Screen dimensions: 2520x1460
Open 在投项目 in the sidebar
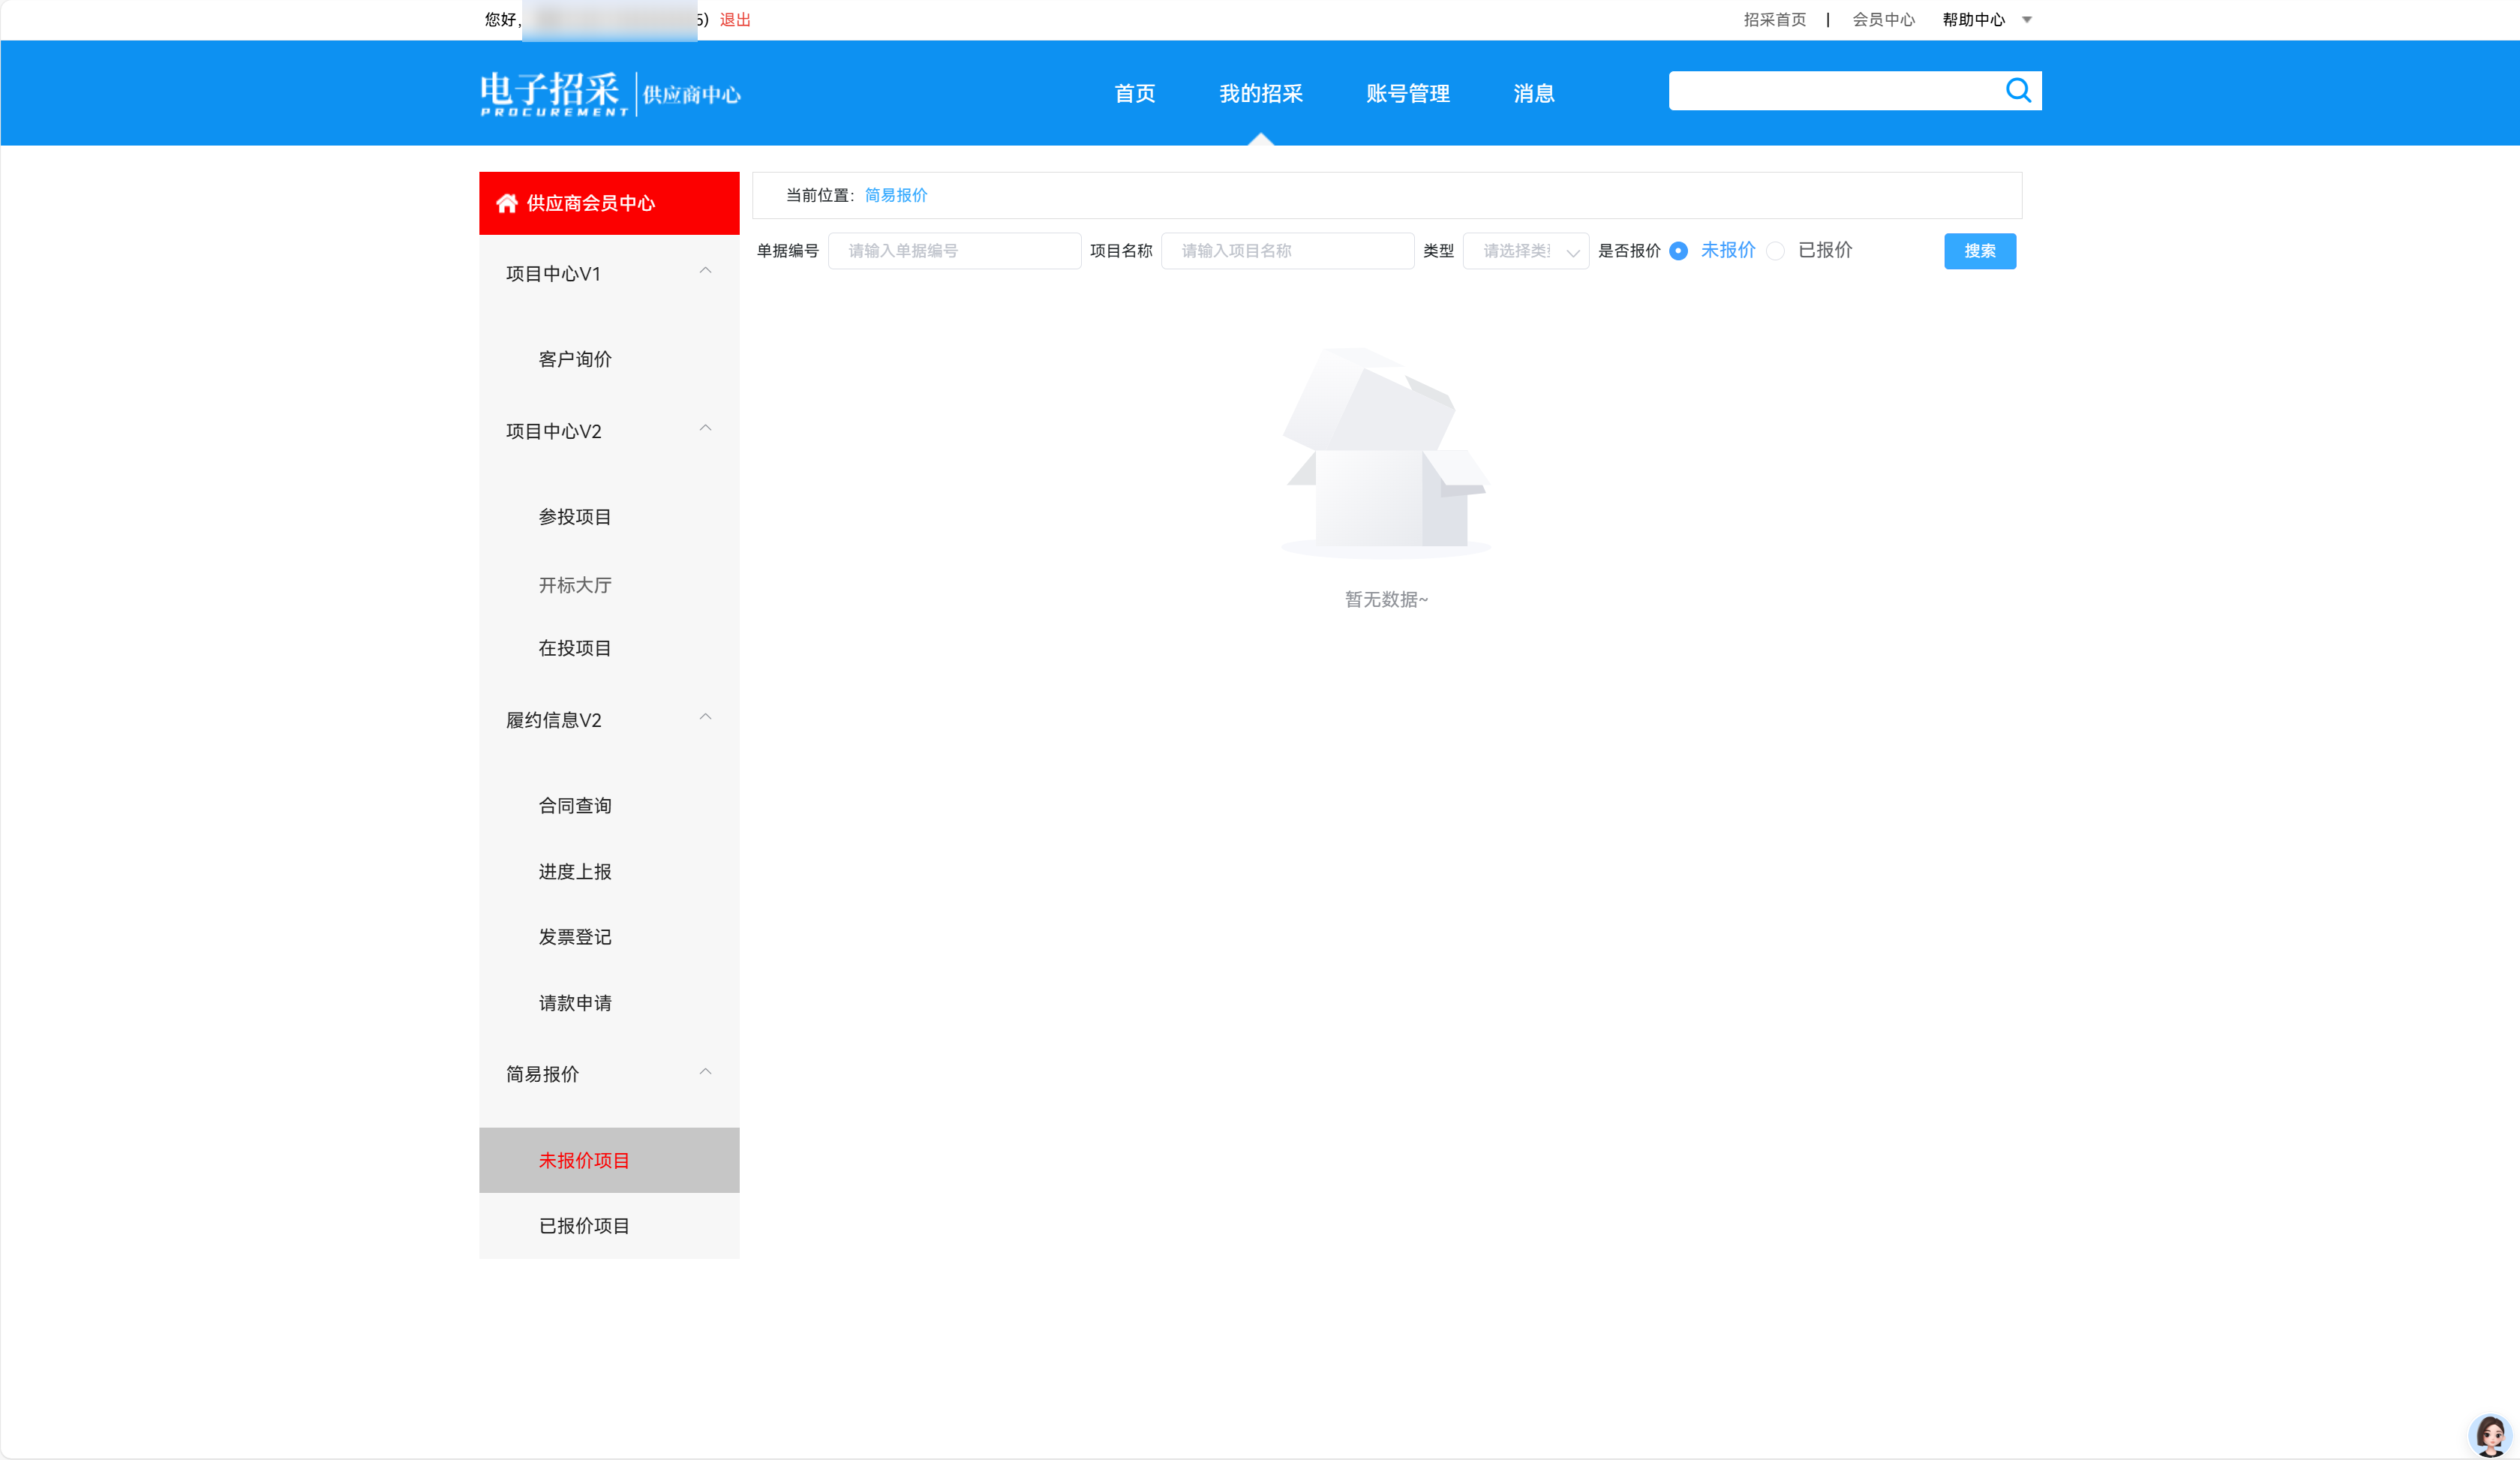[x=575, y=648]
